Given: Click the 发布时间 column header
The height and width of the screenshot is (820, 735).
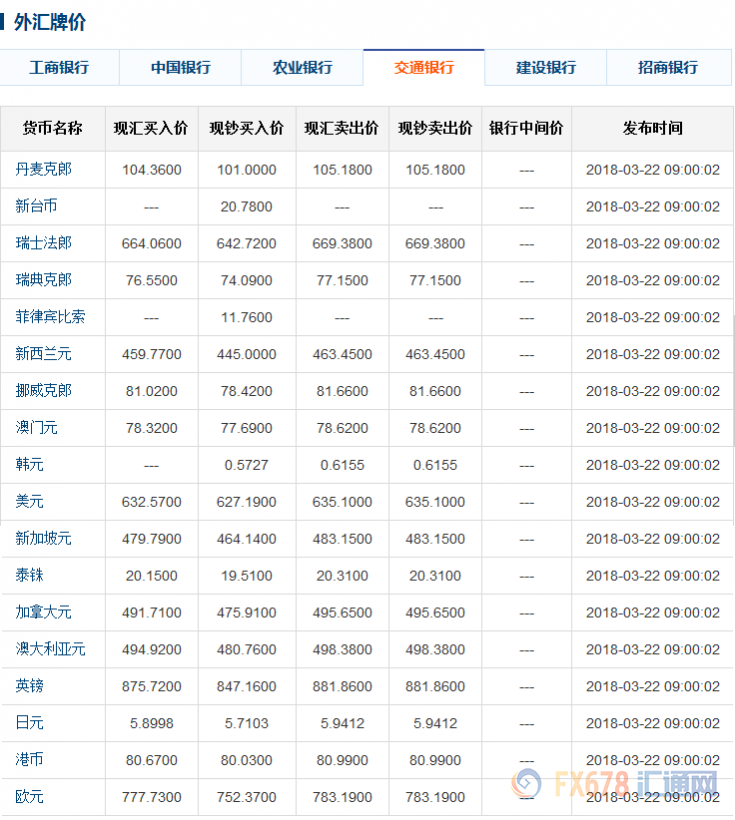Looking at the screenshot, I should coord(653,129).
